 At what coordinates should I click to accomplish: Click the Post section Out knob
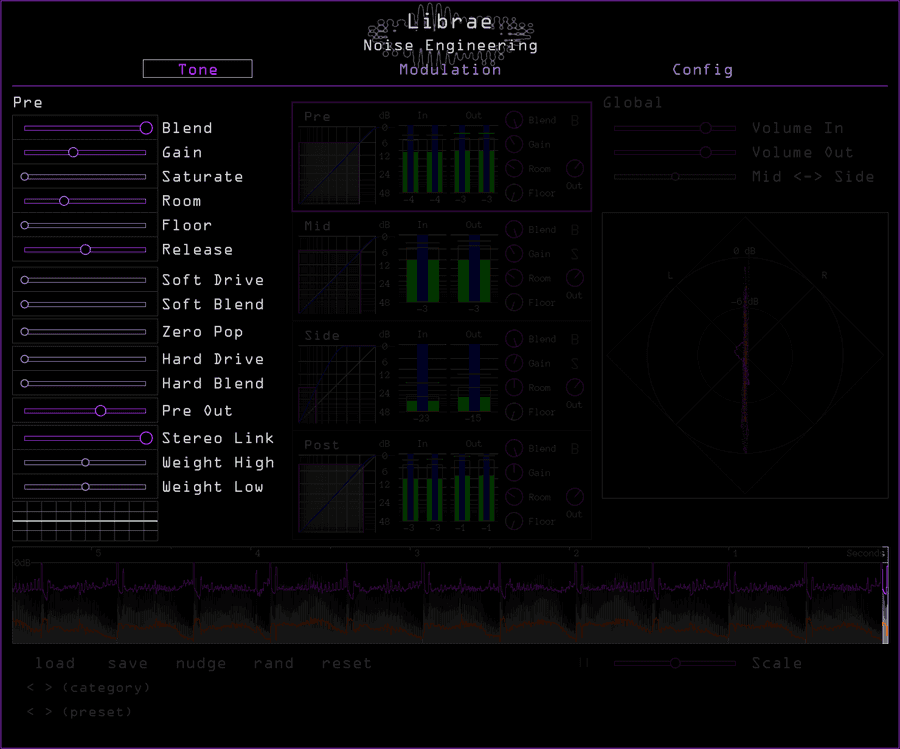(x=575, y=497)
